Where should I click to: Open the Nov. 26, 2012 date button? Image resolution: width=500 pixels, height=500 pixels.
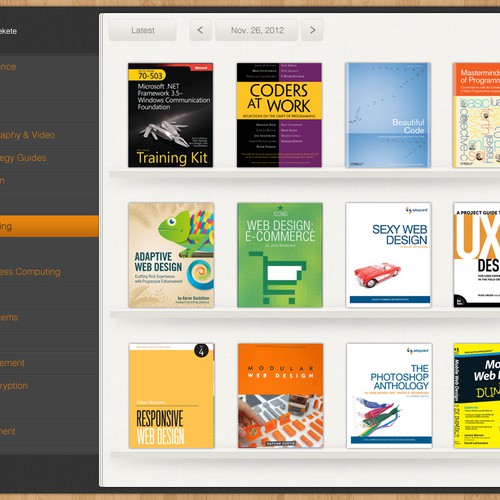256,30
